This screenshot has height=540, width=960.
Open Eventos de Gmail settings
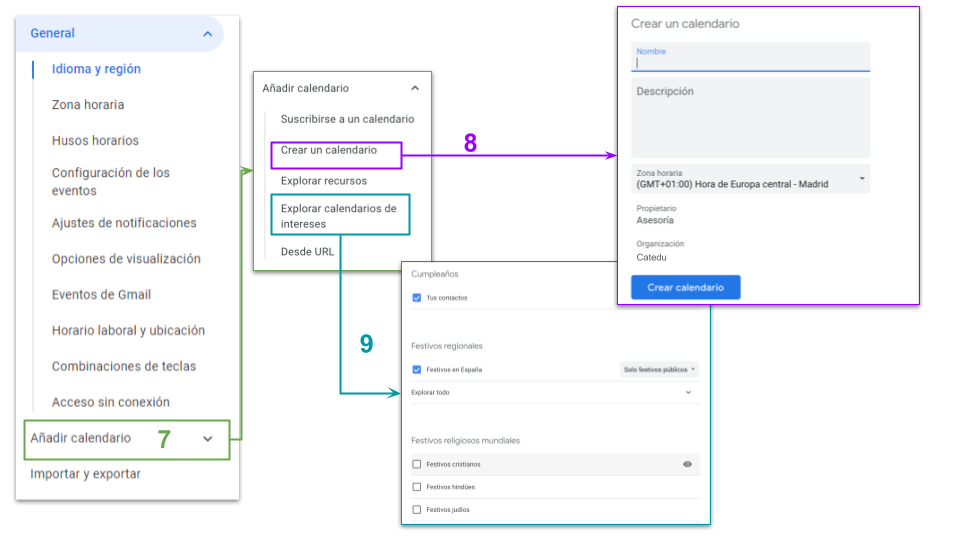pos(101,294)
